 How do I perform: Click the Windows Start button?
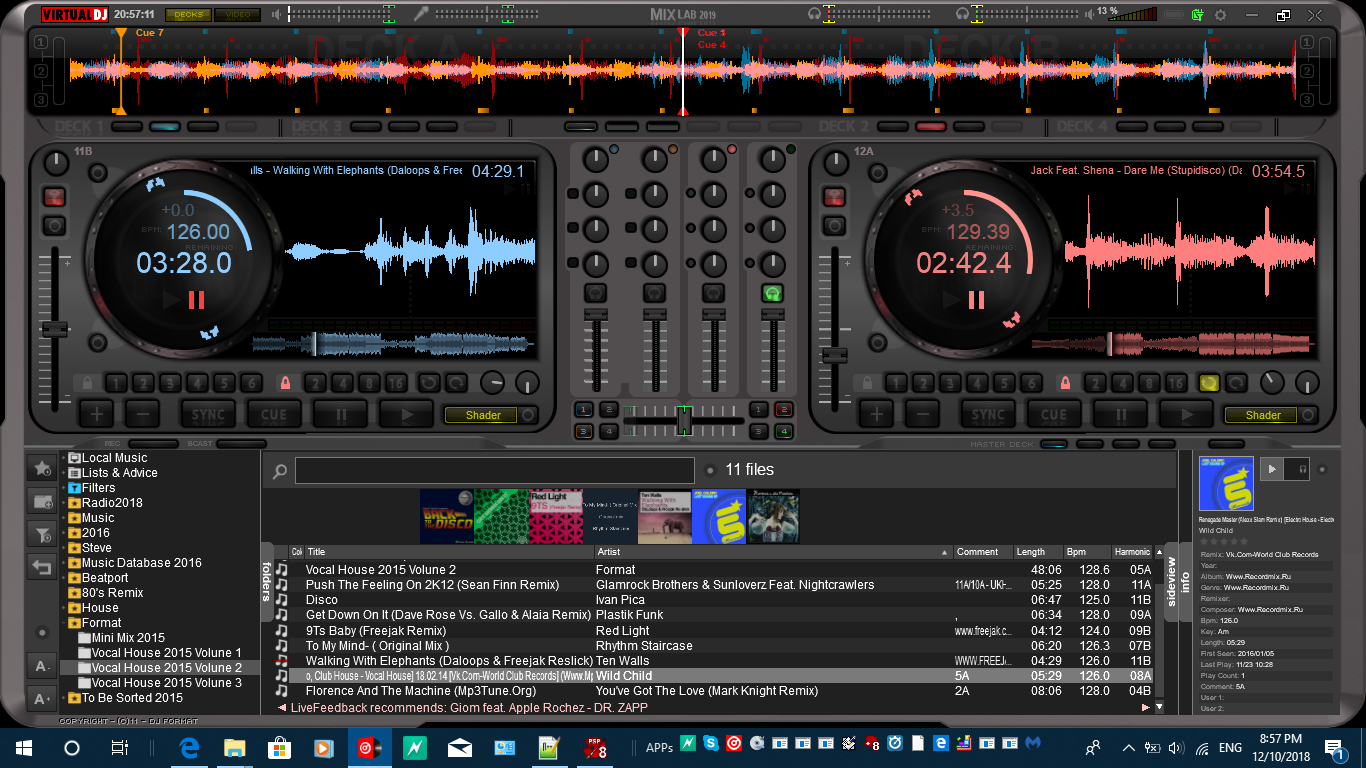24,748
